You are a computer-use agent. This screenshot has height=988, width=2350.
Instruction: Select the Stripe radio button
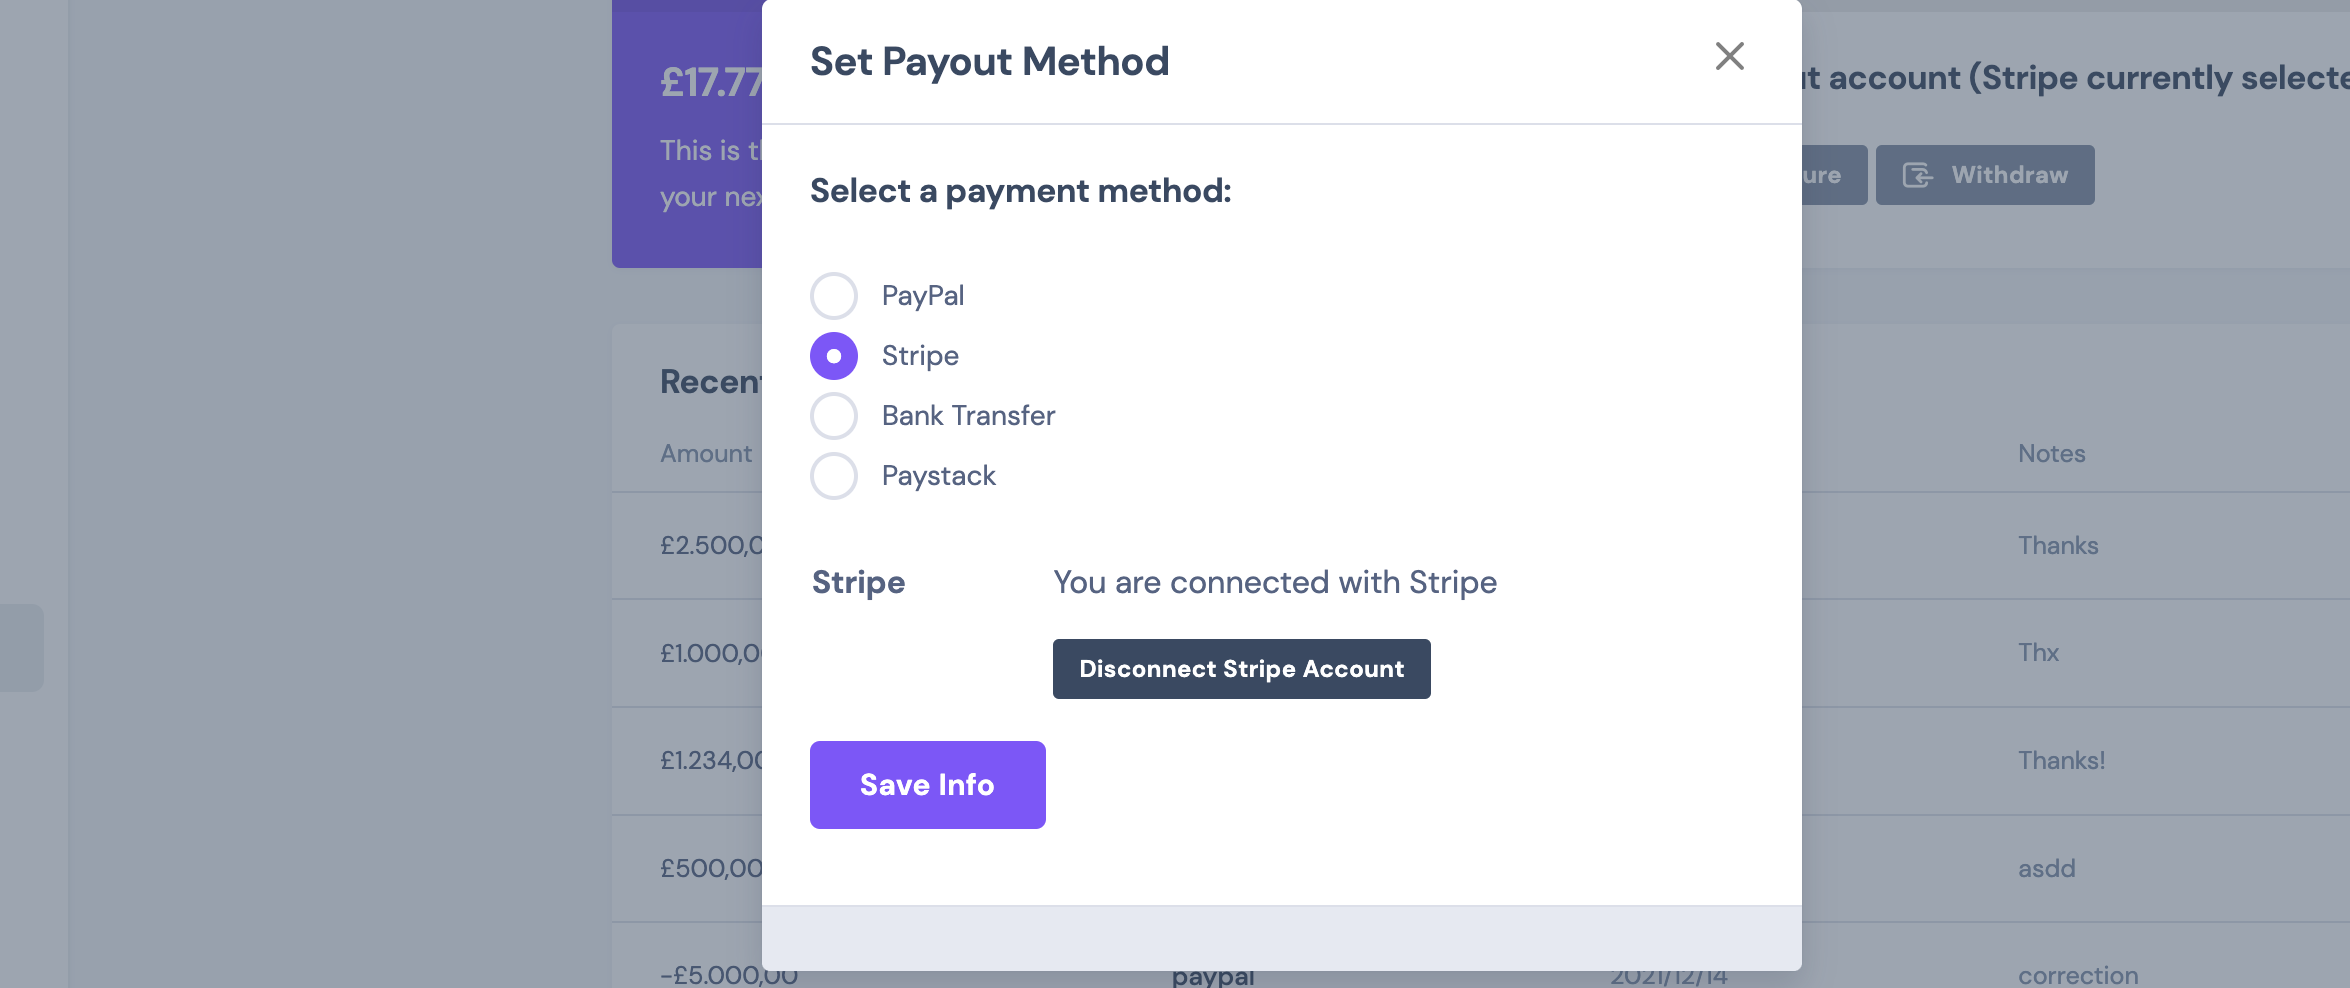click(x=833, y=356)
